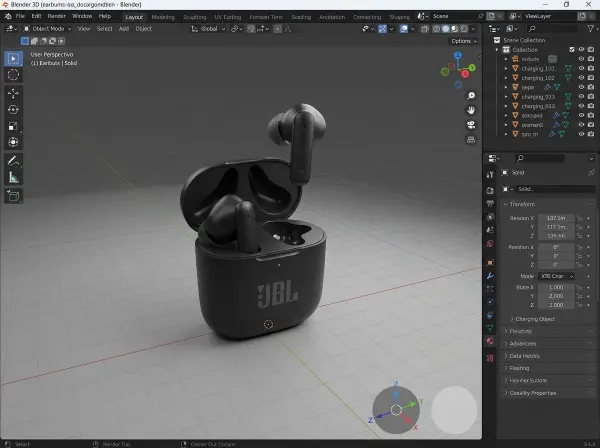Open the Window menu
The height and width of the screenshot is (448, 600).
pyautogui.click(x=82, y=16)
